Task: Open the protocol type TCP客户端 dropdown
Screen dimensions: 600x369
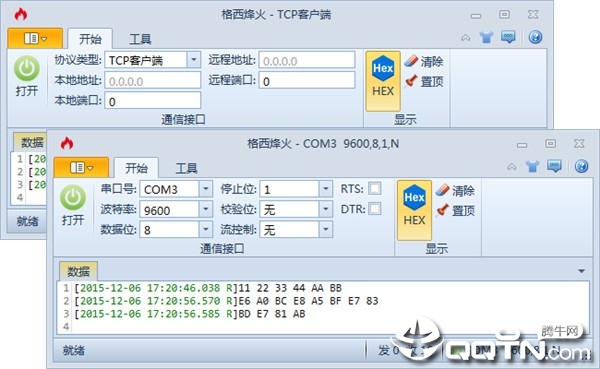Action: pos(194,60)
